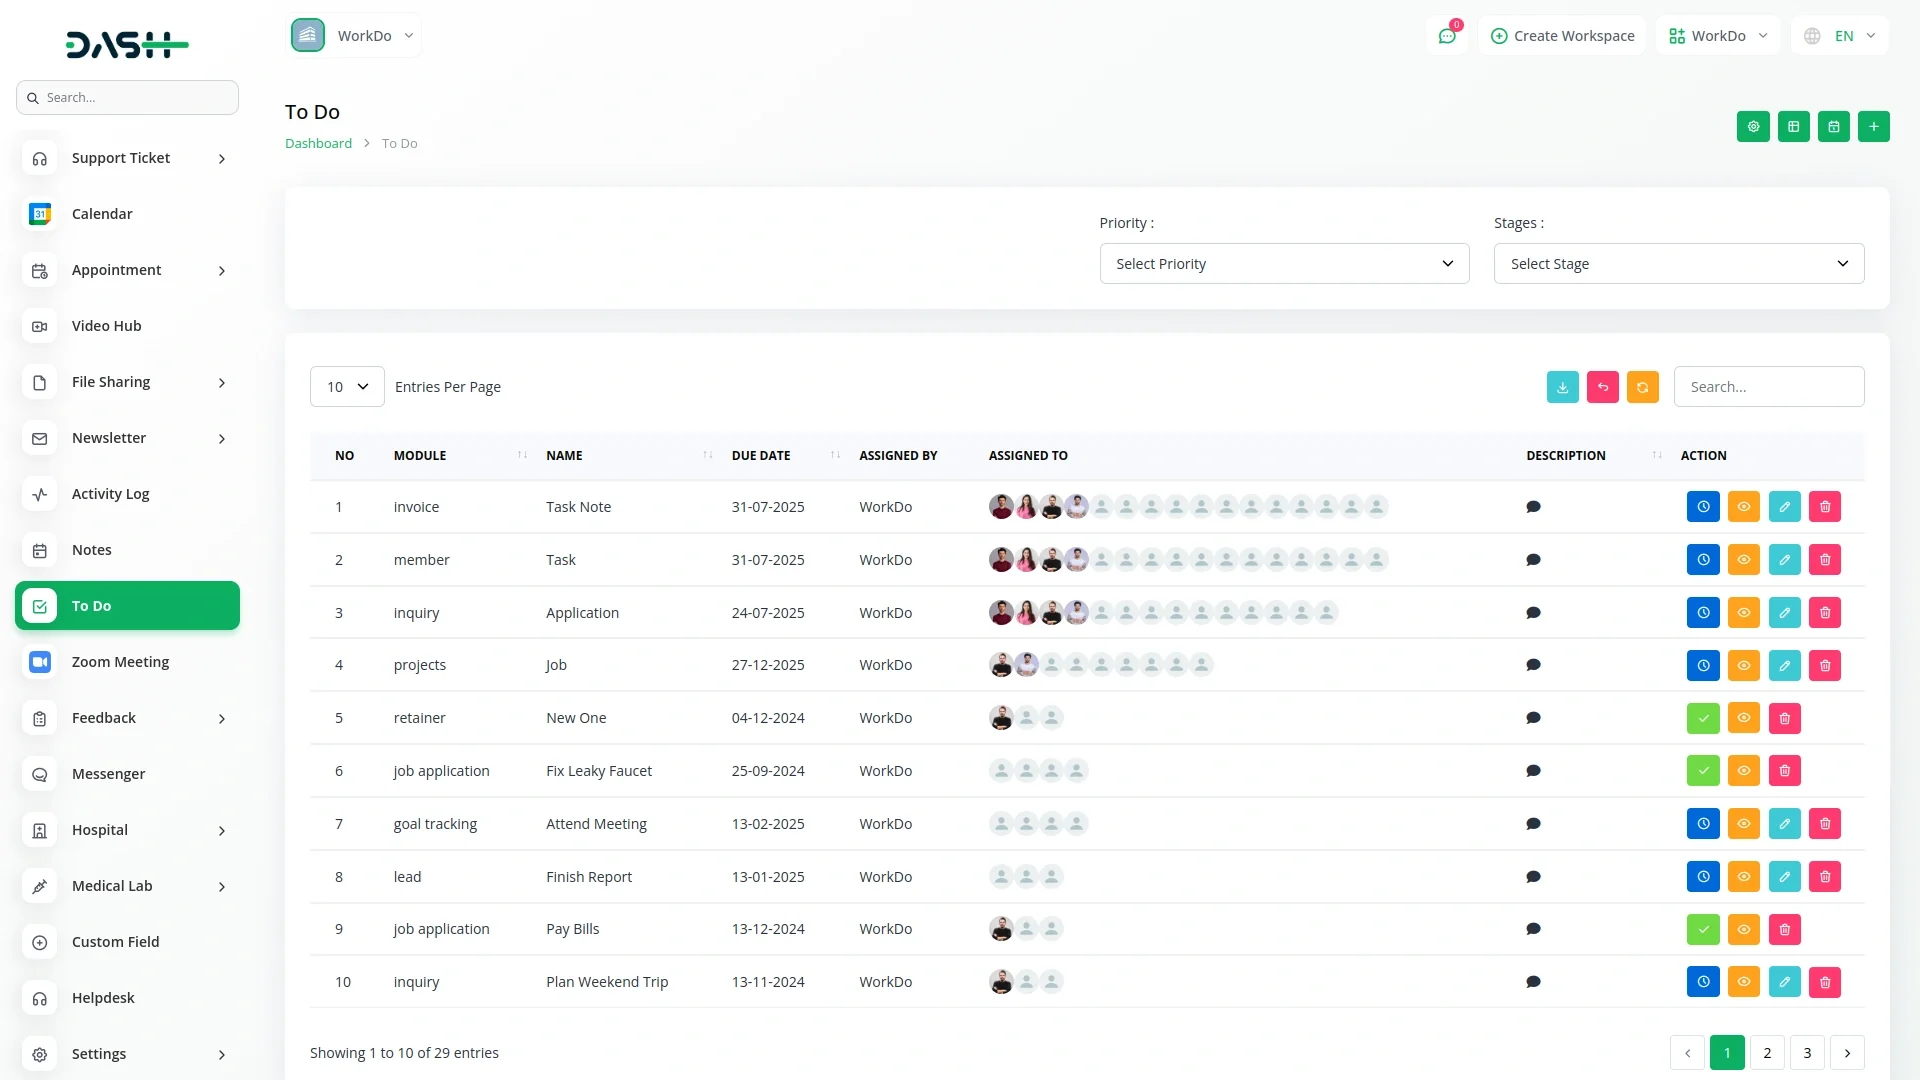Delete the Fix Leaky Faucet entry
Screen dimensions: 1920x1080
tap(1784, 771)
